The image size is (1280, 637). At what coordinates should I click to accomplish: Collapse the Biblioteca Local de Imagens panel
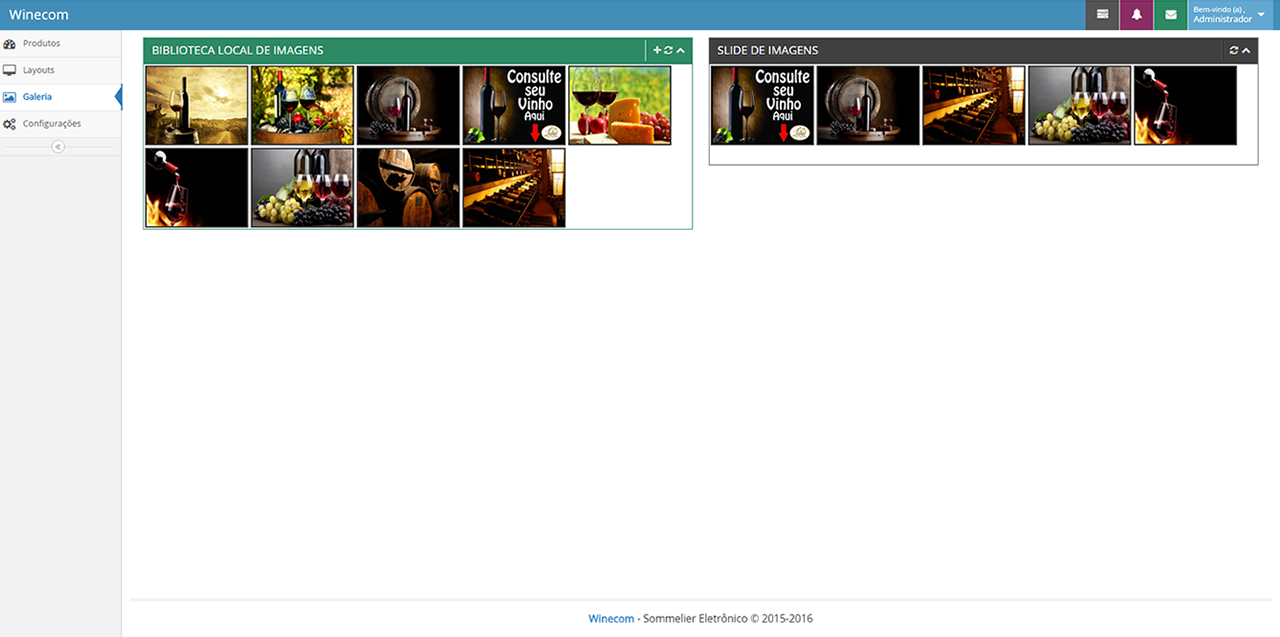[681, 50]
